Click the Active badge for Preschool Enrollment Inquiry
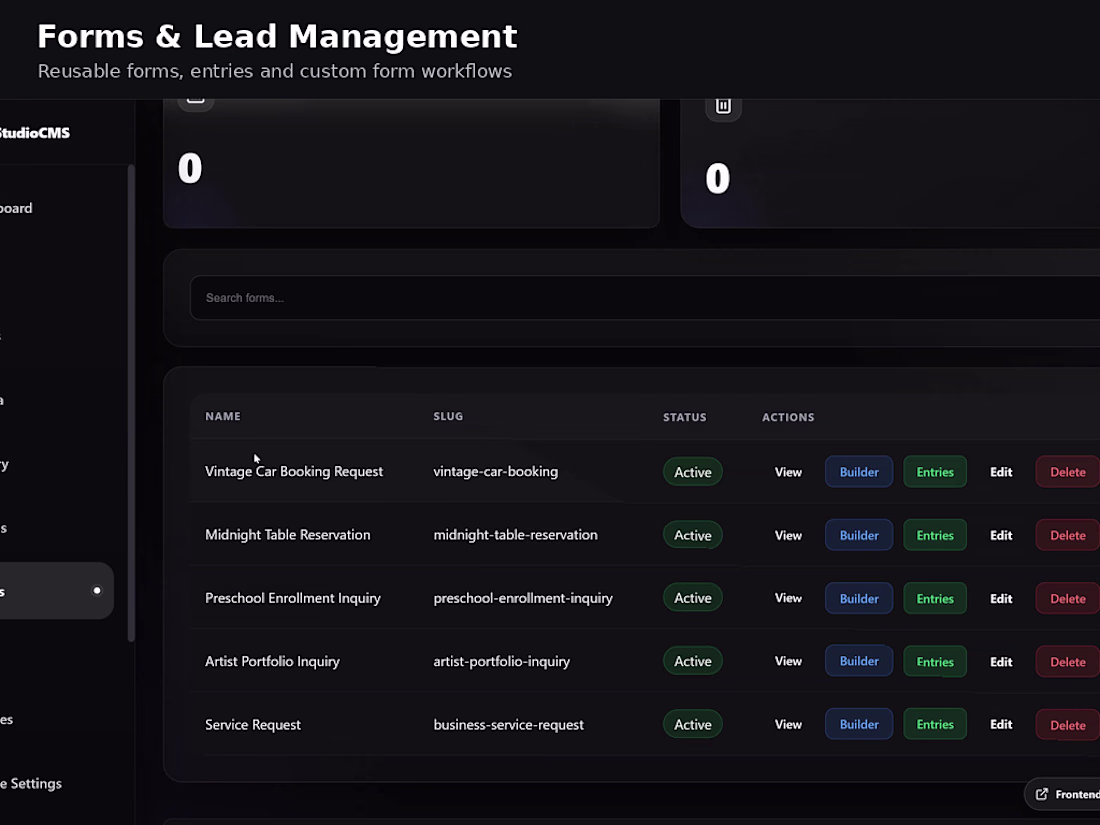1100x825 pixels. tap(692, 598)
